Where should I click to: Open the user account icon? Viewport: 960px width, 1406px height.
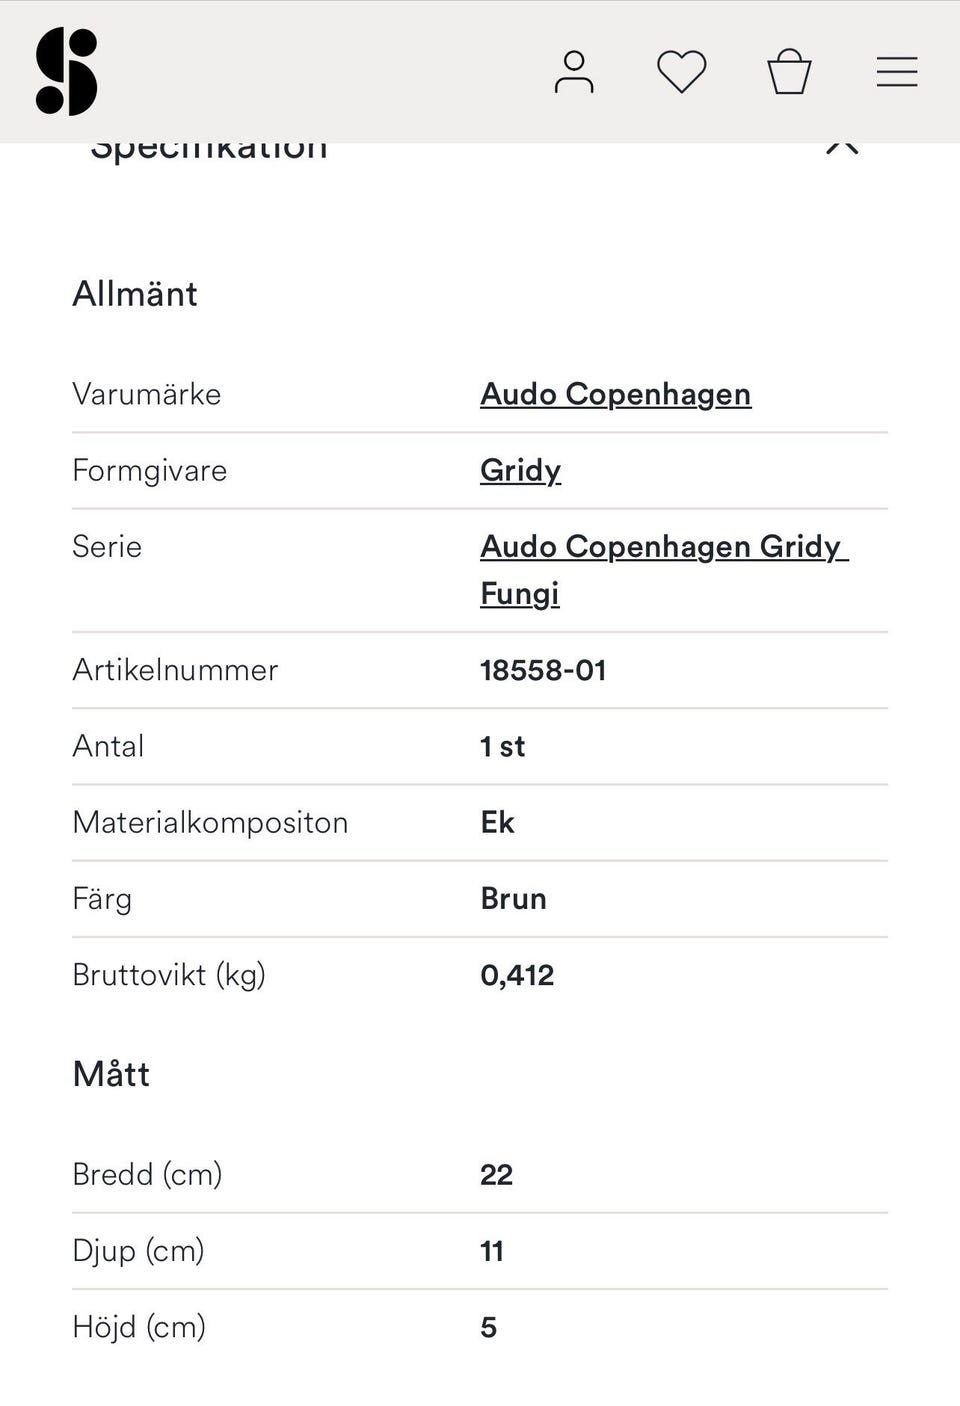pos(574,72)
